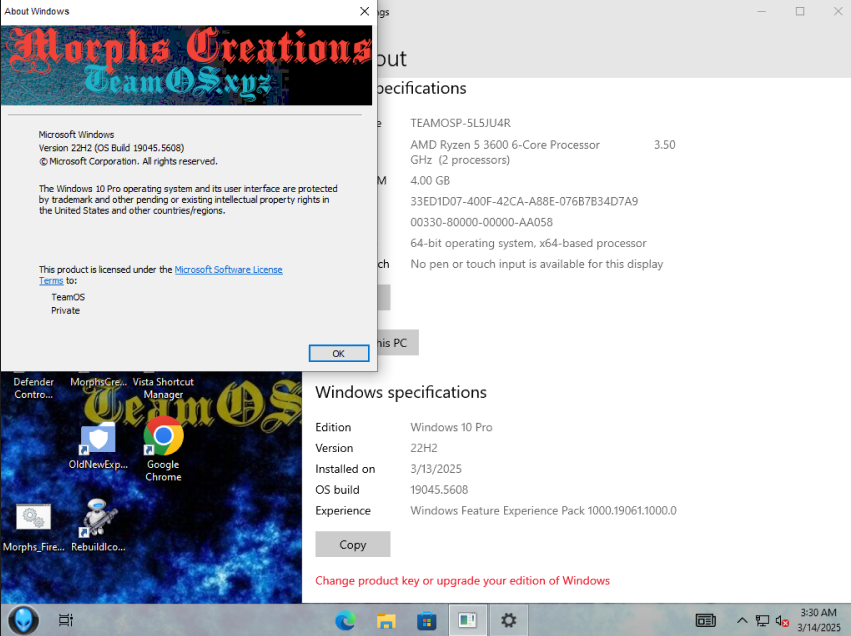Viewport: 851px width, 636px height.
Task: Open Change product key or upgrade link
Action: click(462, 581)
